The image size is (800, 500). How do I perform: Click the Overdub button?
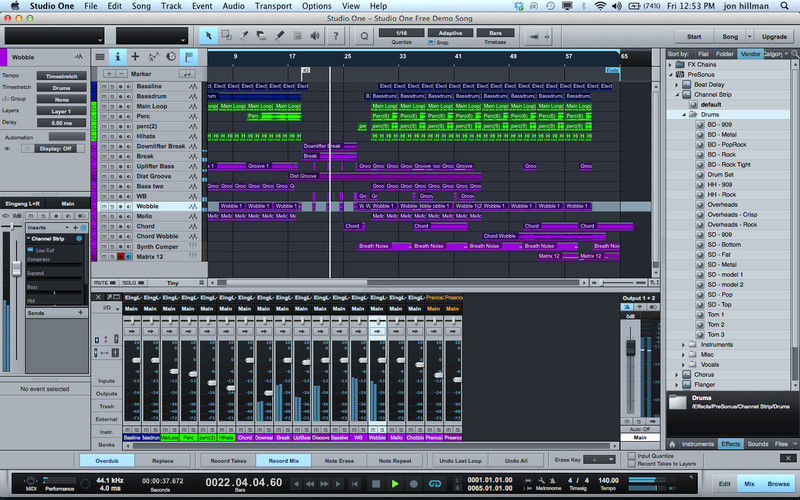coord(107,460)
